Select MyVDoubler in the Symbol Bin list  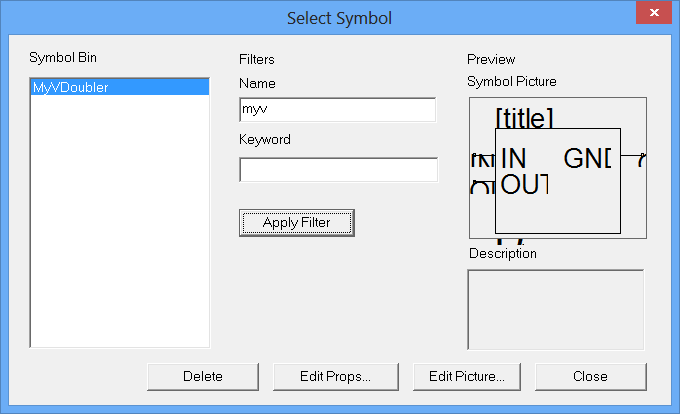71,88
